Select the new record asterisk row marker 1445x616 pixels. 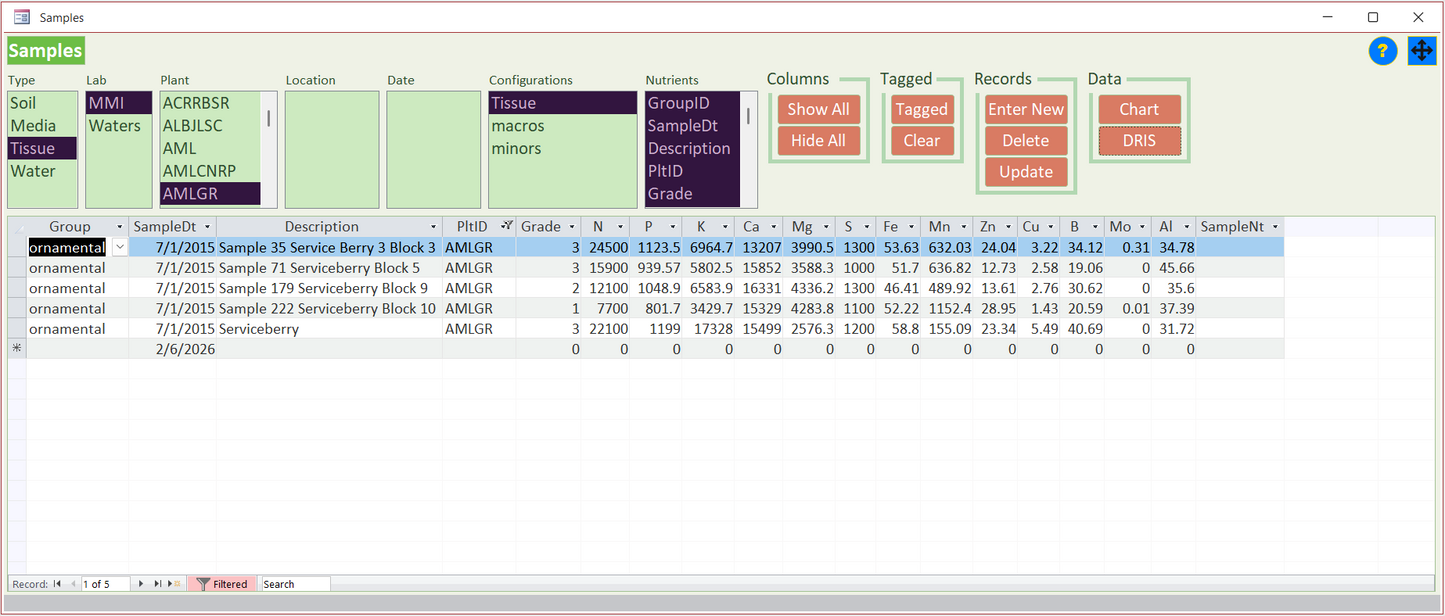coord(16,349)
